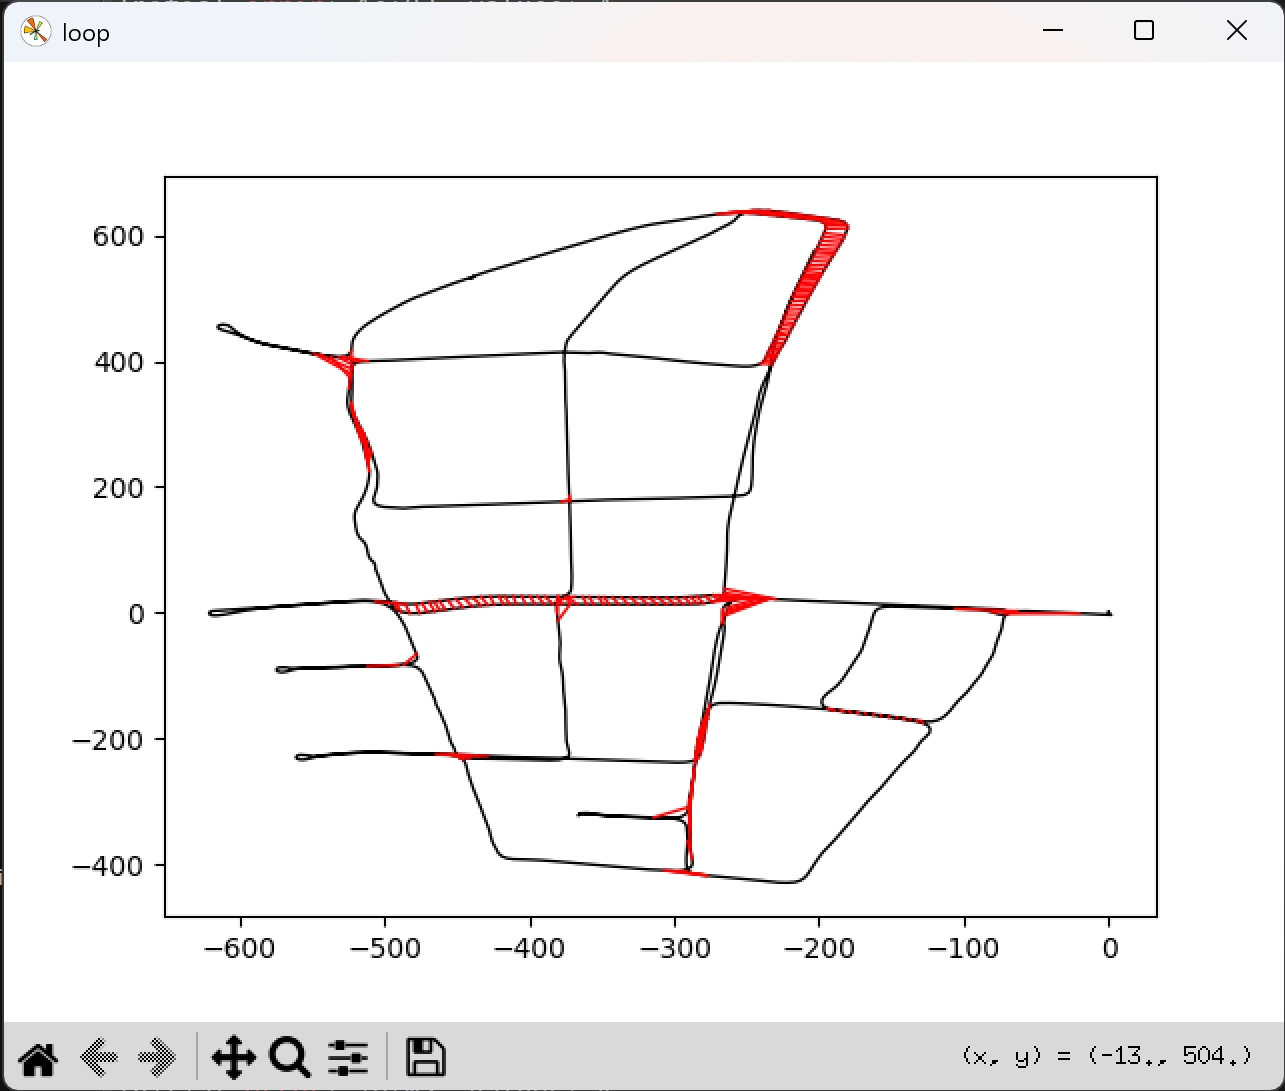Click the "loop" window title text

click(86, 33)
